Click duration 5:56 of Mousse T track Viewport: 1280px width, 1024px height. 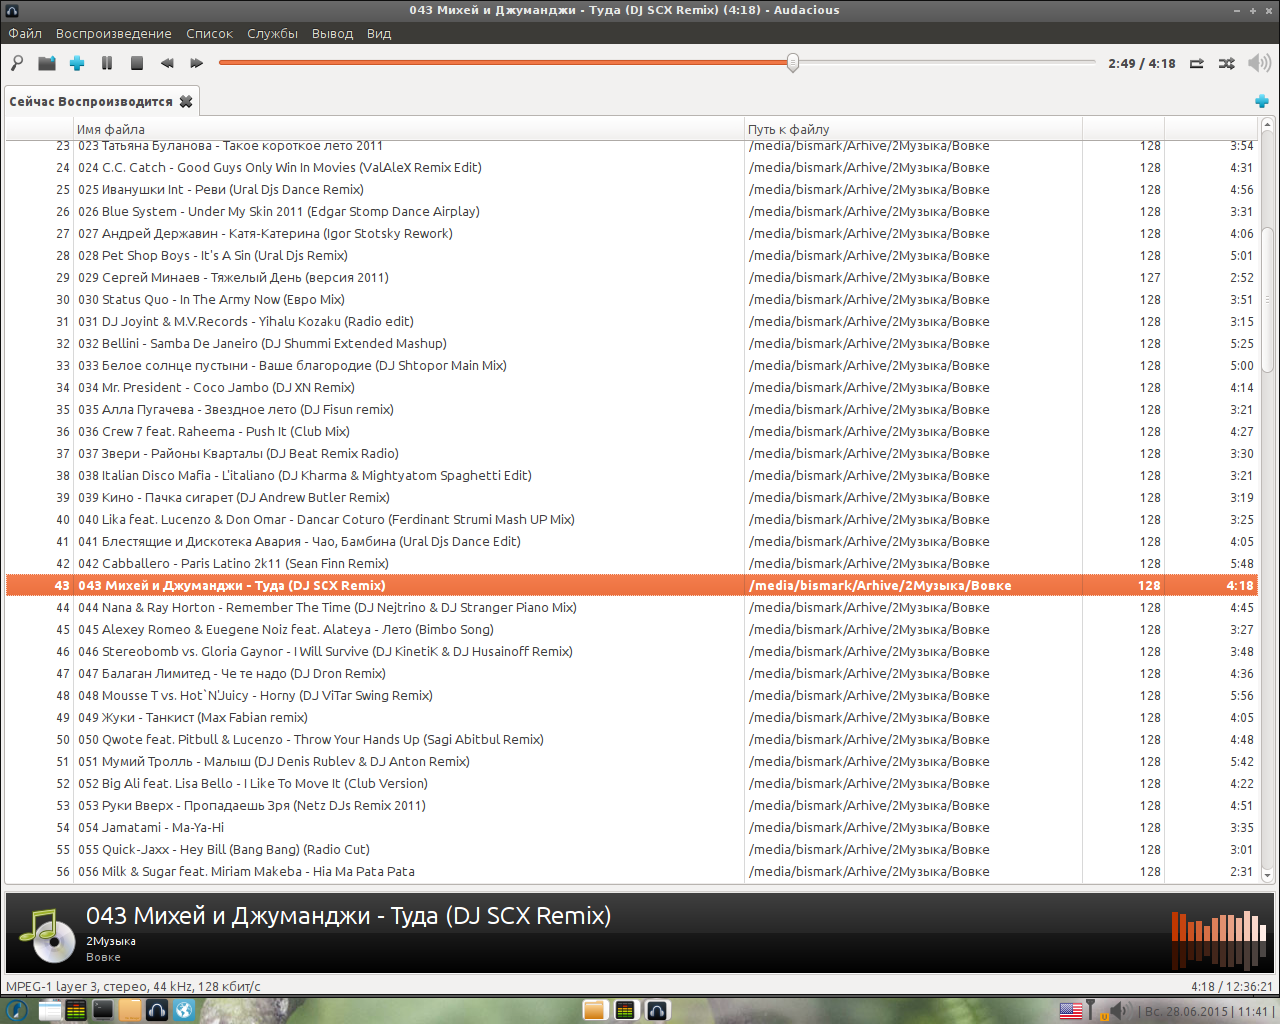pos(1241,696)
